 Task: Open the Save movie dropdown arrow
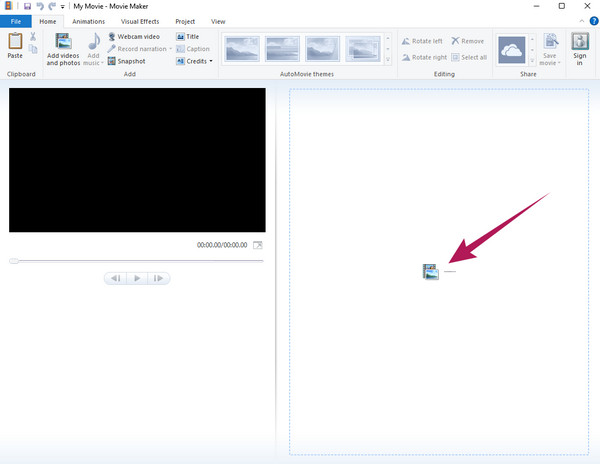click(x=559, y=63)
